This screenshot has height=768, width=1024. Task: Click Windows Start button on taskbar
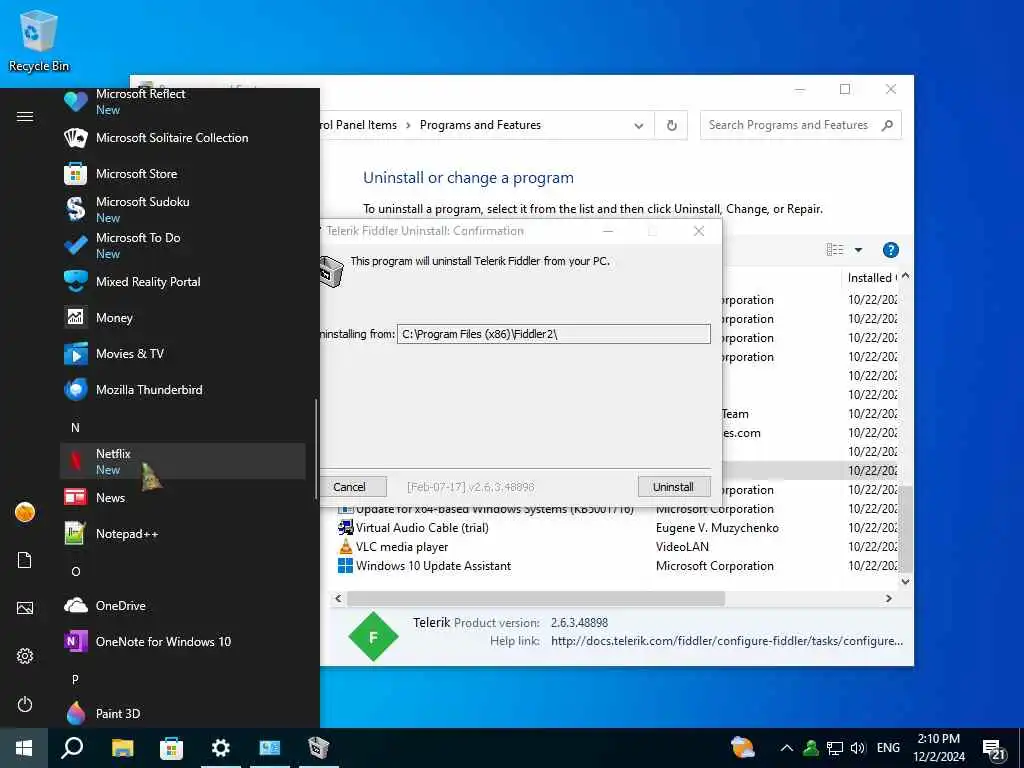click(x=24, y=748)
